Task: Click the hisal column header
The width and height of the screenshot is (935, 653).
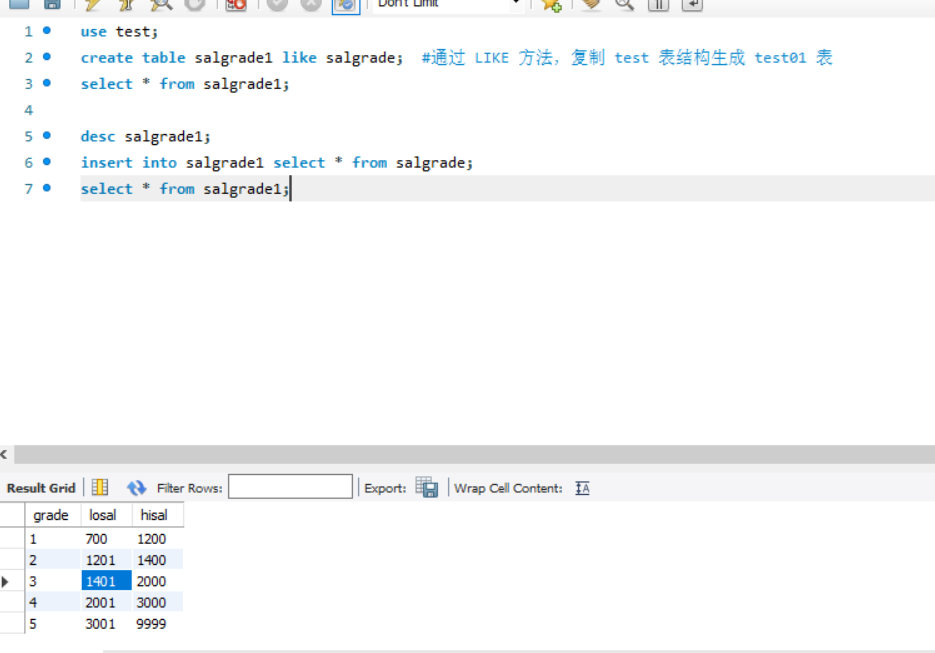Action: click(157, 515)
